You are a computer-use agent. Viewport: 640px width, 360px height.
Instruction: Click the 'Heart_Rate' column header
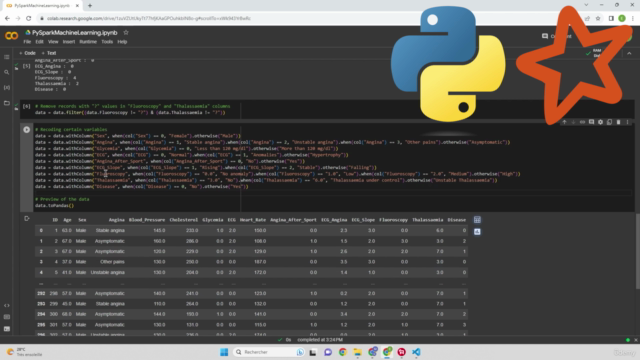(x=253, y=220)
